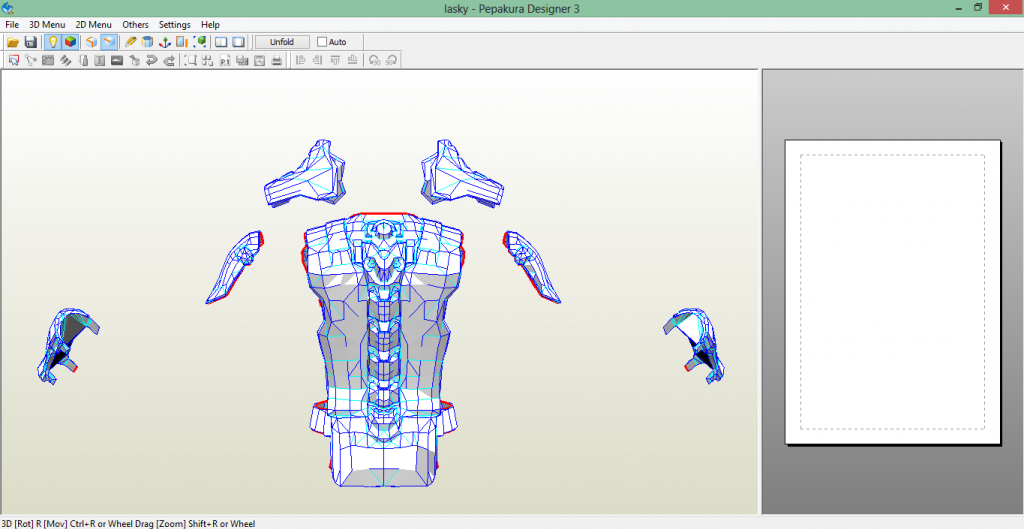Image resolution: width=1024 pixels, height=529 pixels.
Task: Click the single-pane window layout icon
Action: click(x=238, y=42)
